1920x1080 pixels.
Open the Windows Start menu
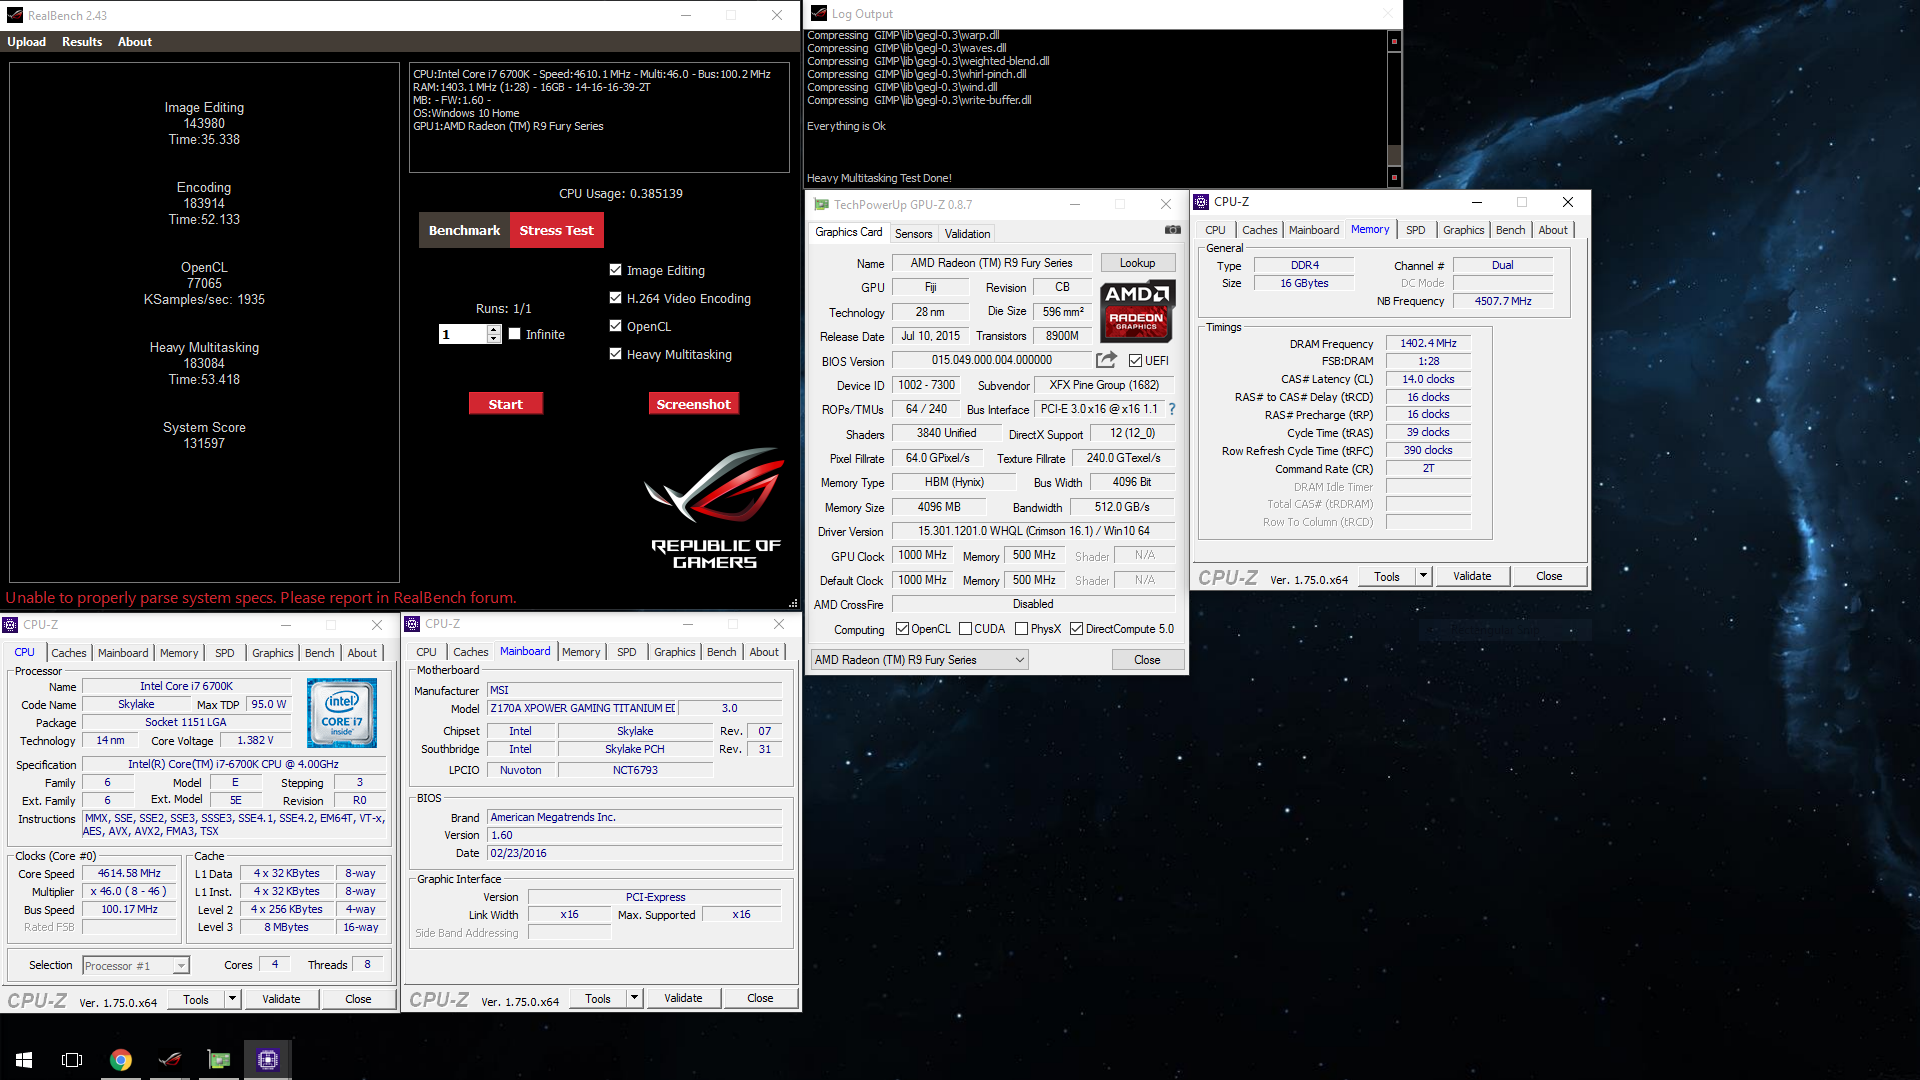(24, 1060)
